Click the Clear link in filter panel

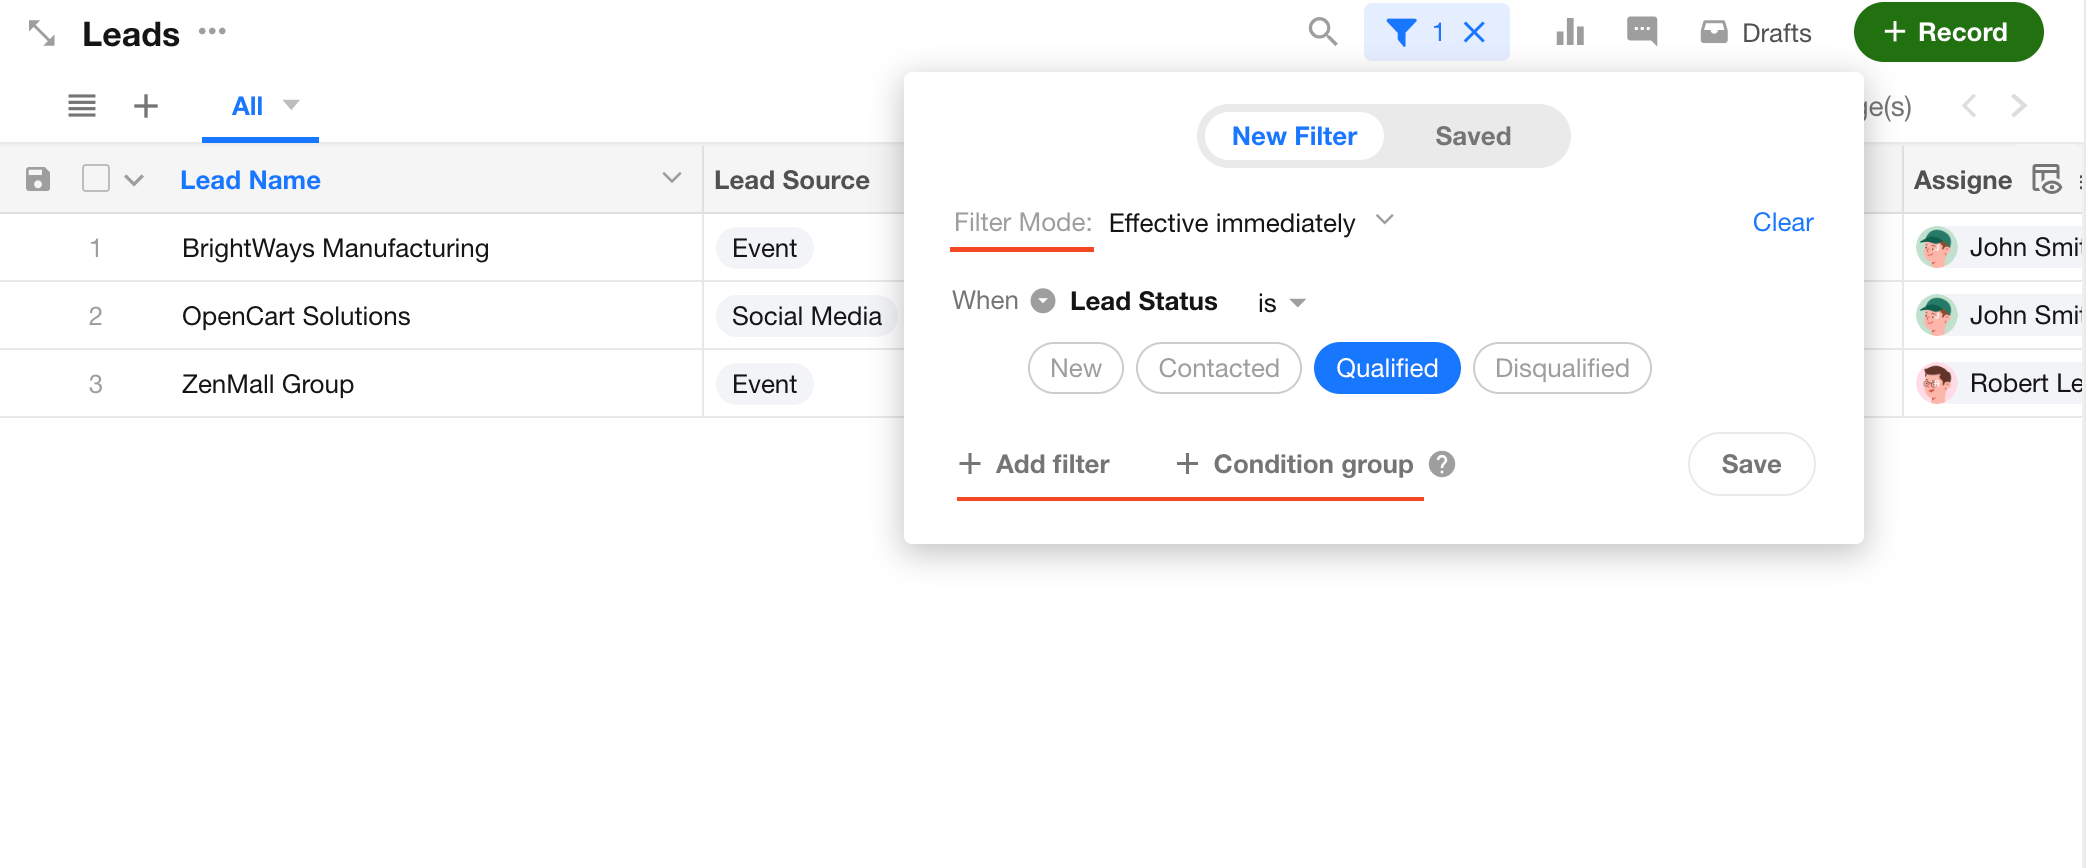1782,222
